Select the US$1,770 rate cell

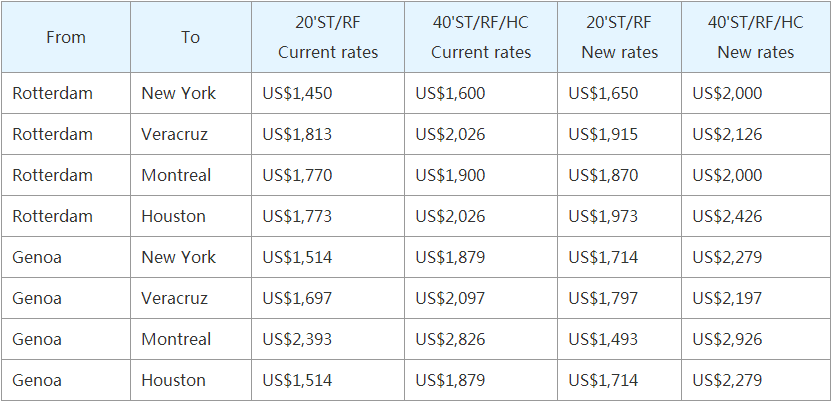coord(297,175)
